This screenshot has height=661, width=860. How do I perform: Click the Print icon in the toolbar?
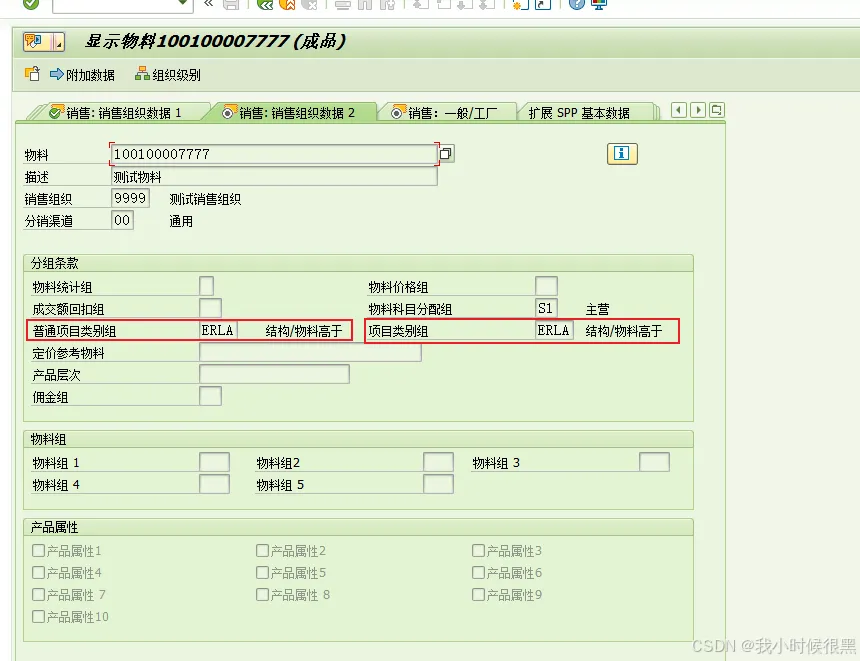[x=341, y=6]
